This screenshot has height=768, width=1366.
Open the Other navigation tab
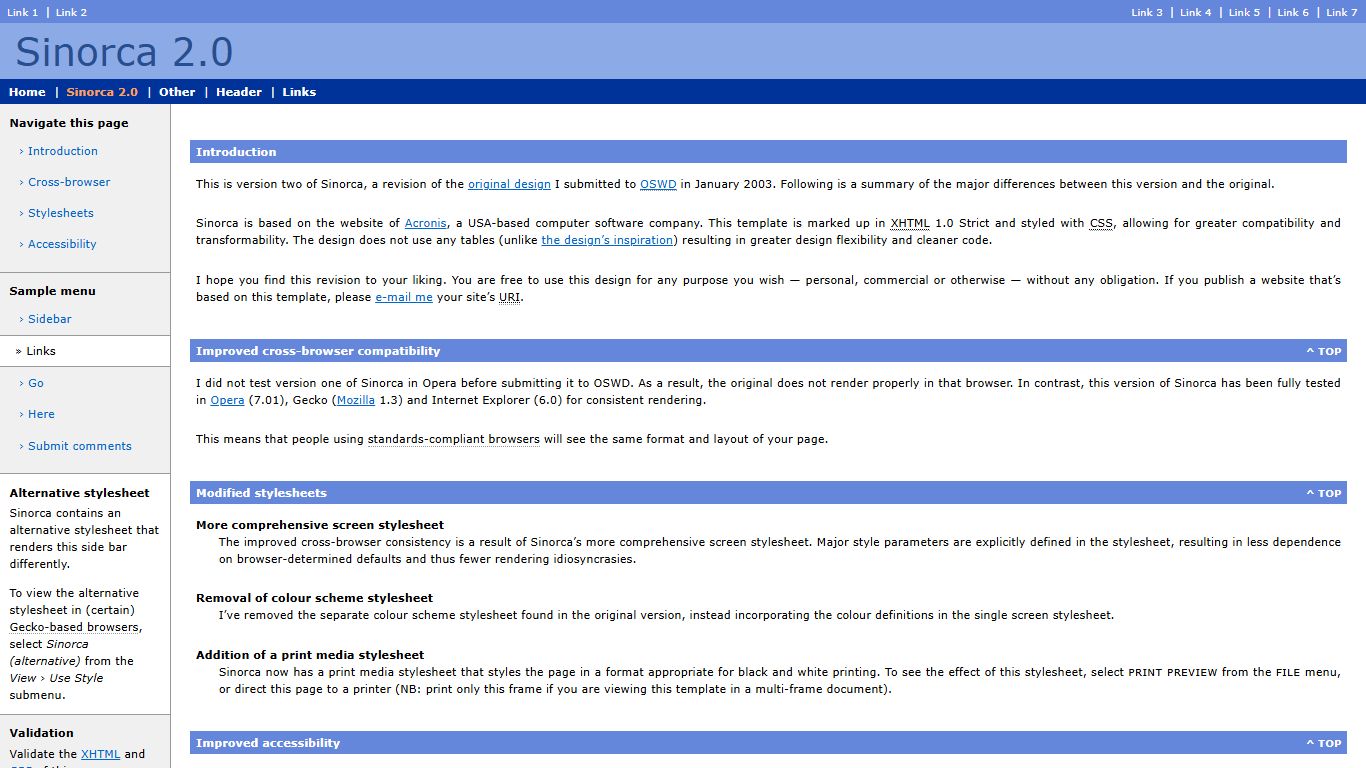[177, 92]
